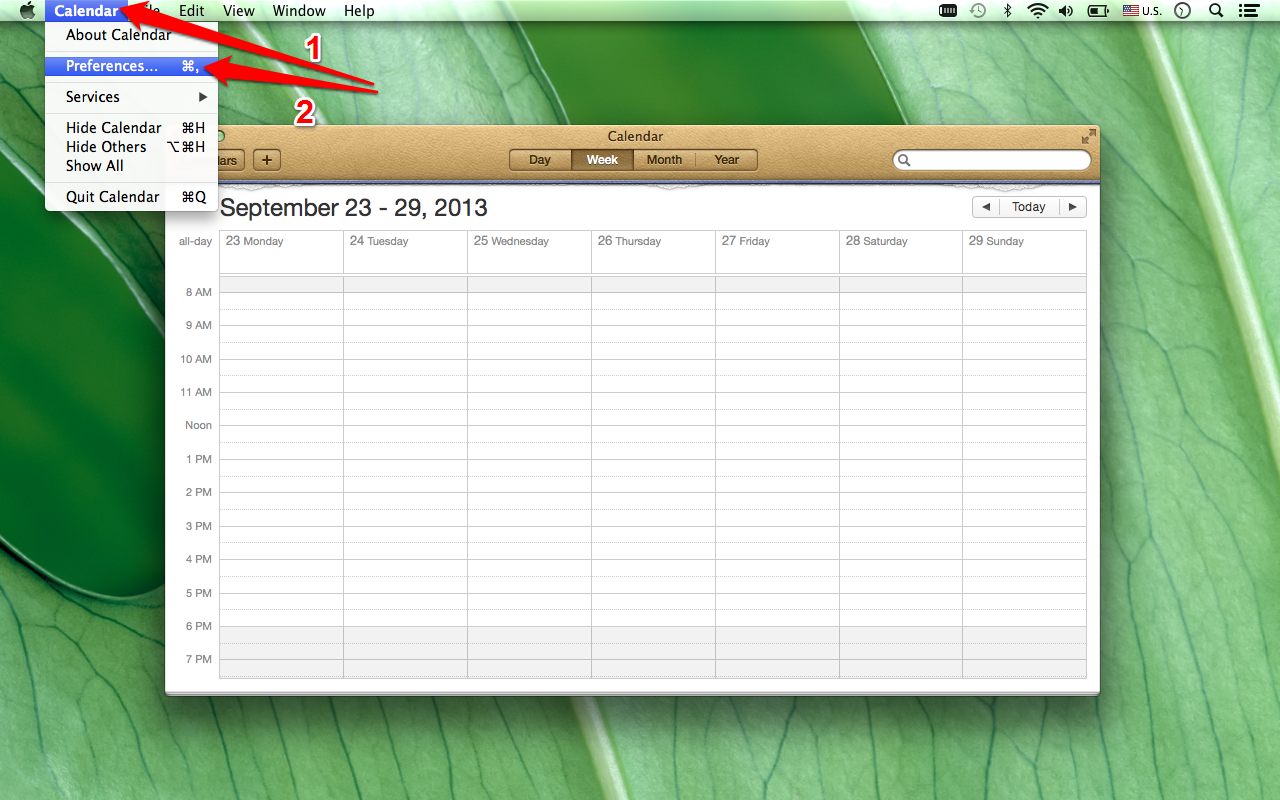The height and width of the screenshot is (800, 1280).
Task: Open the Calendar application menu
Action: [86, 11]
